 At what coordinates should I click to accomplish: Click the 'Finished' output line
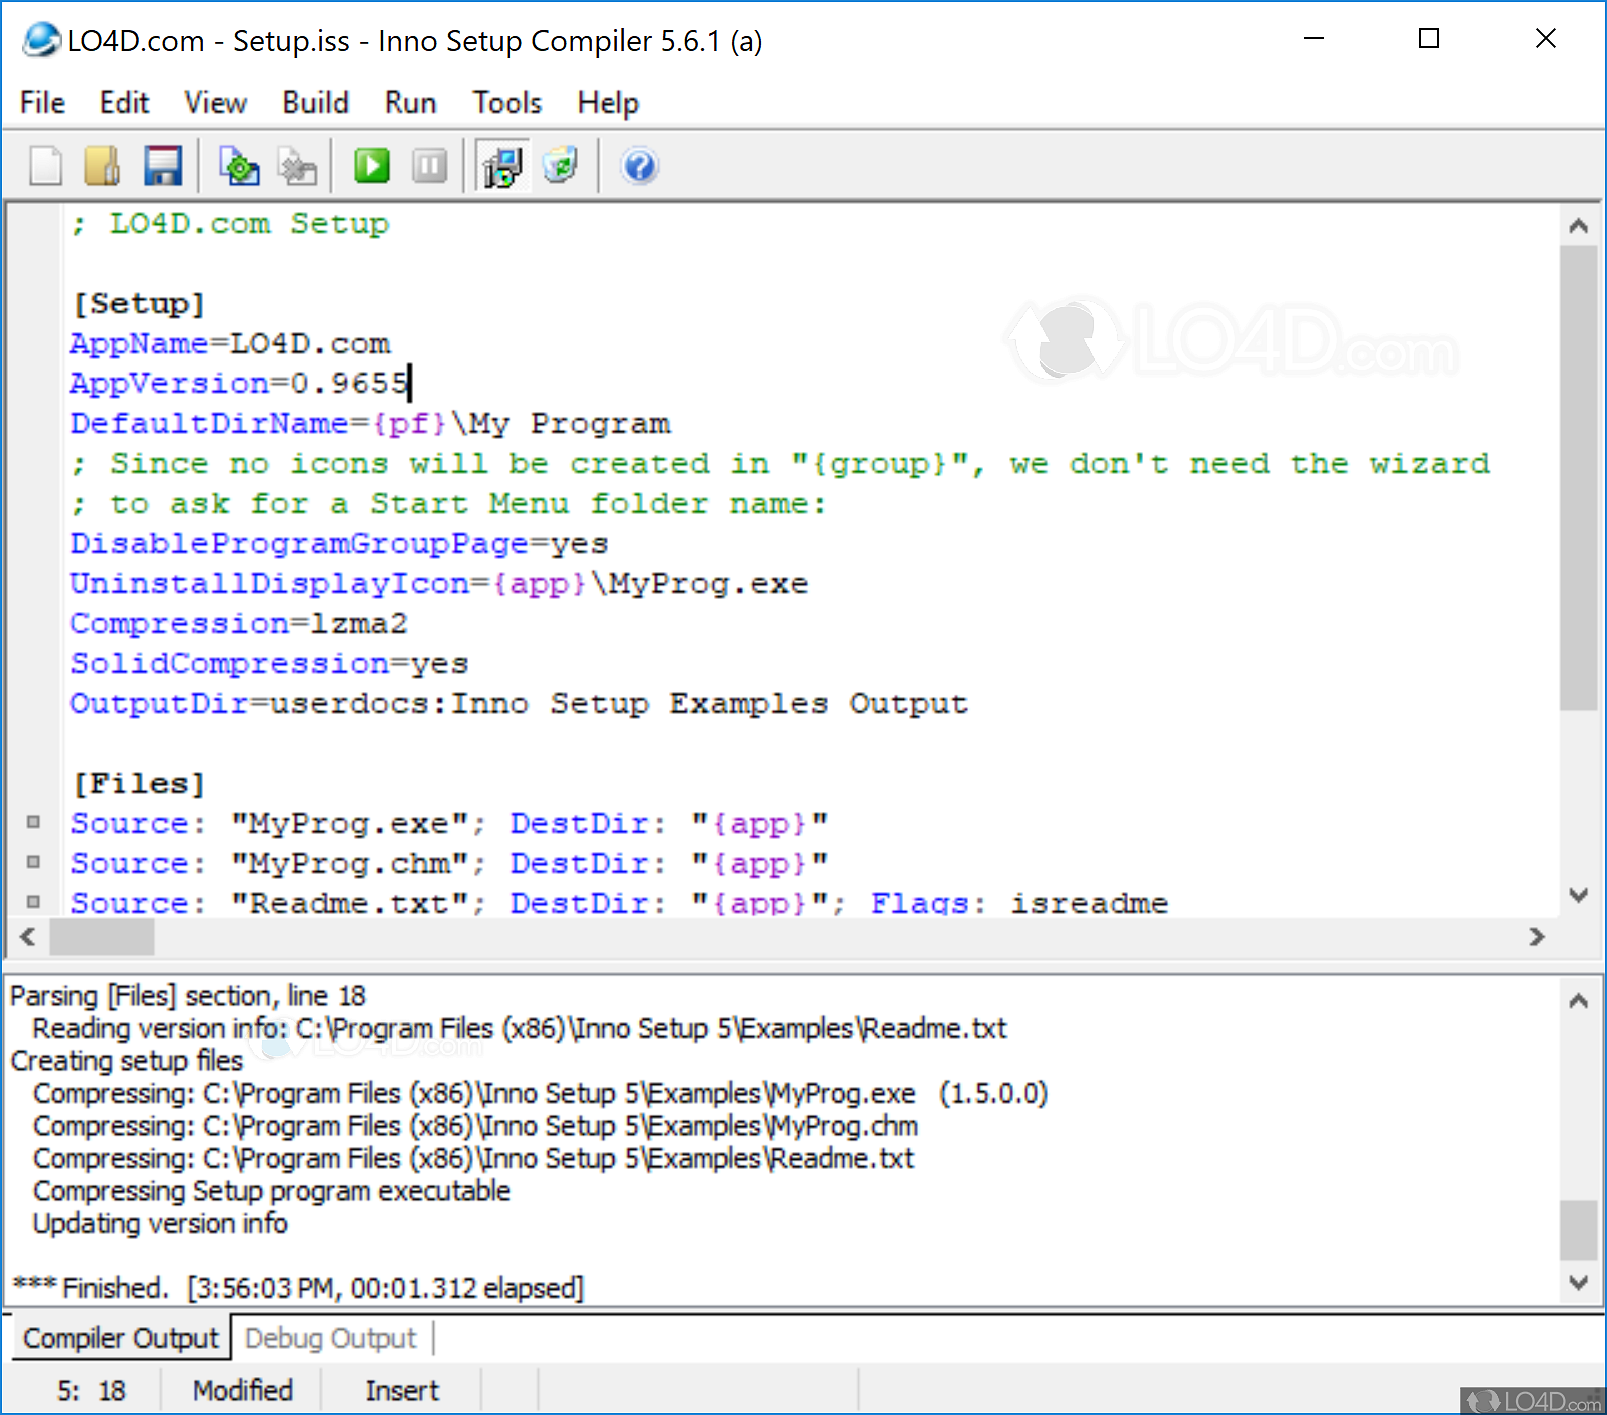[x=297, y=1287]
